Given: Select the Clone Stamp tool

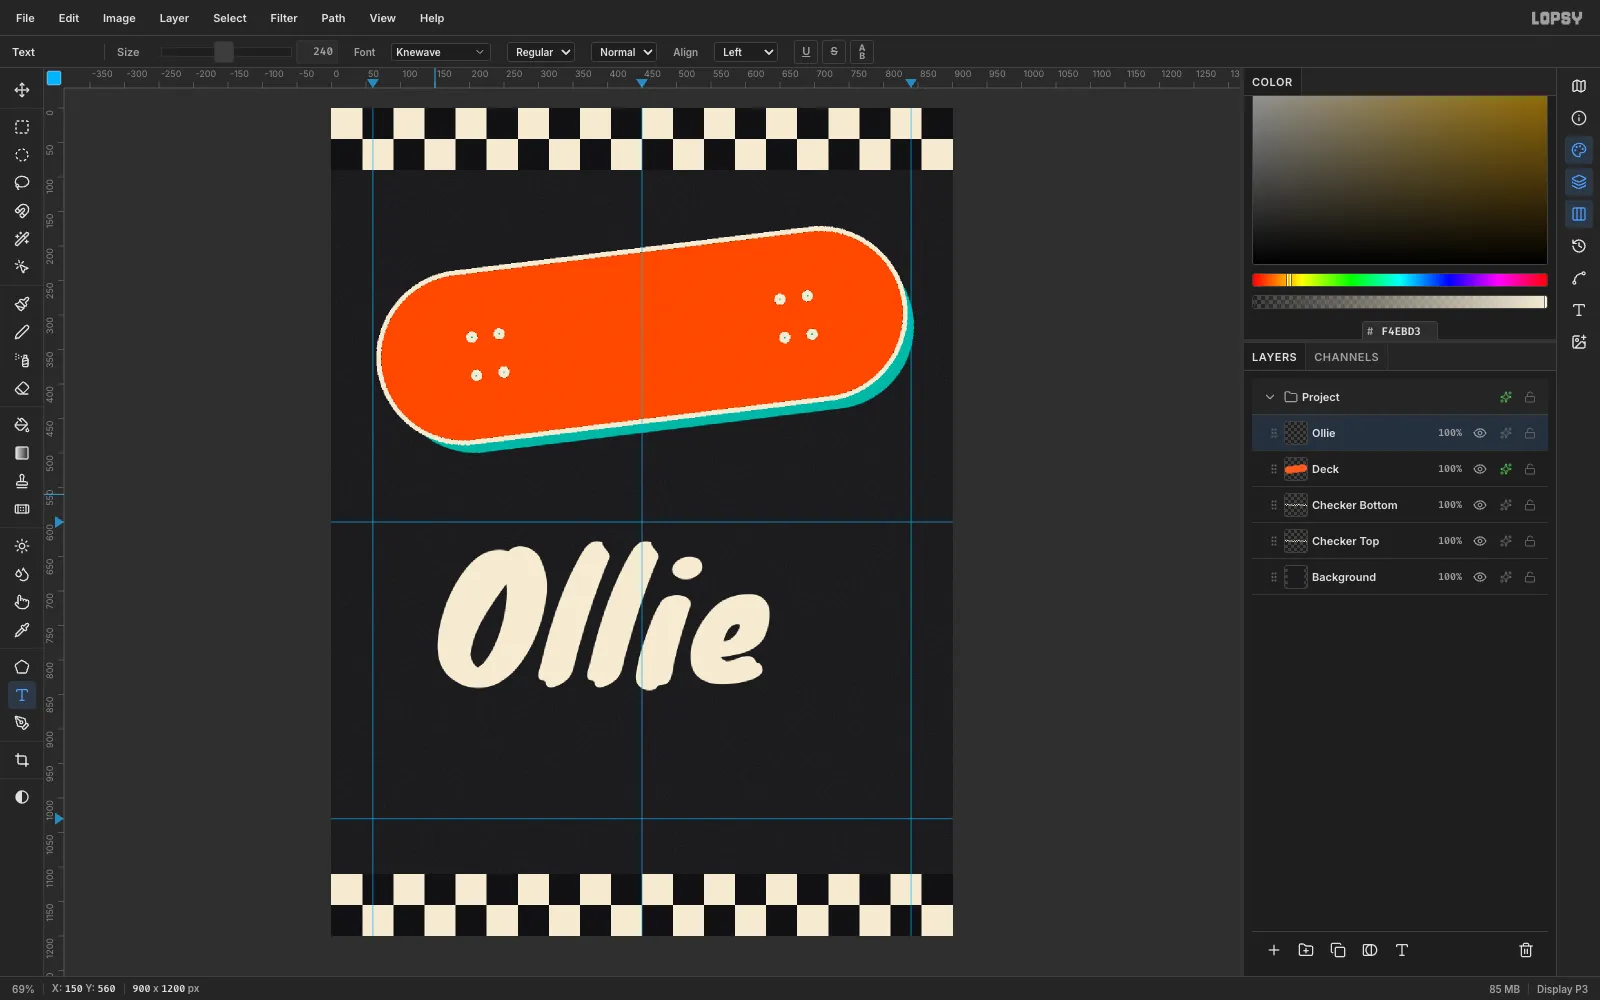Looking at the screenshot, I should tap(22, 481).
